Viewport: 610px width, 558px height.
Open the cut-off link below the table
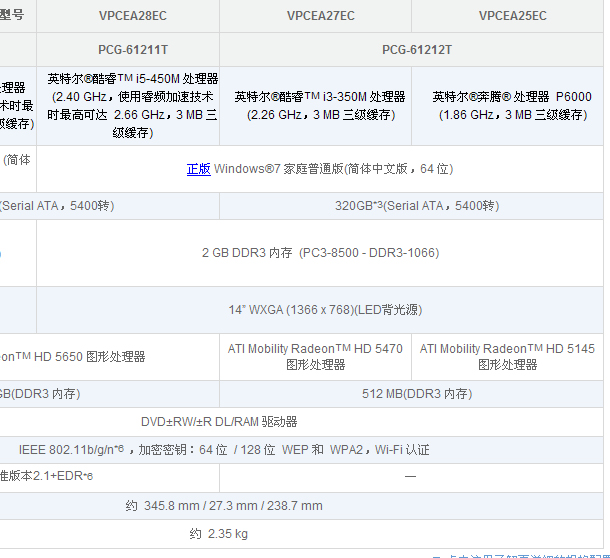coord(521,556)
